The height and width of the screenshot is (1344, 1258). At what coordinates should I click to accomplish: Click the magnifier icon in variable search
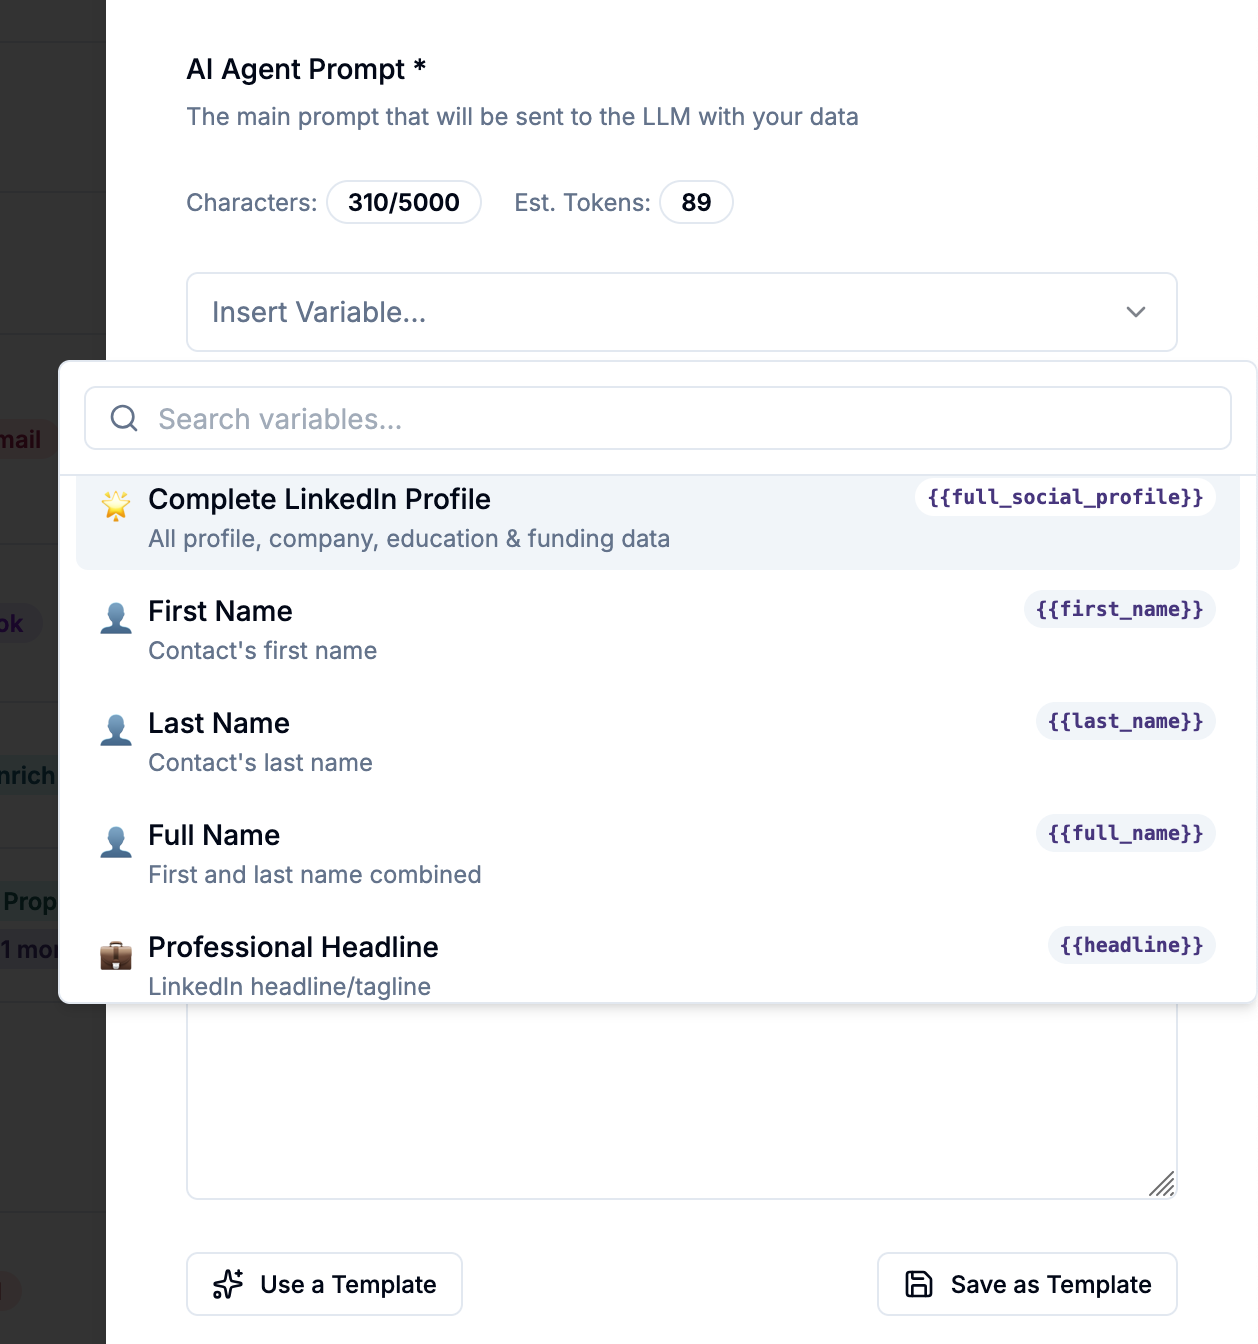(x=124, y=418)
